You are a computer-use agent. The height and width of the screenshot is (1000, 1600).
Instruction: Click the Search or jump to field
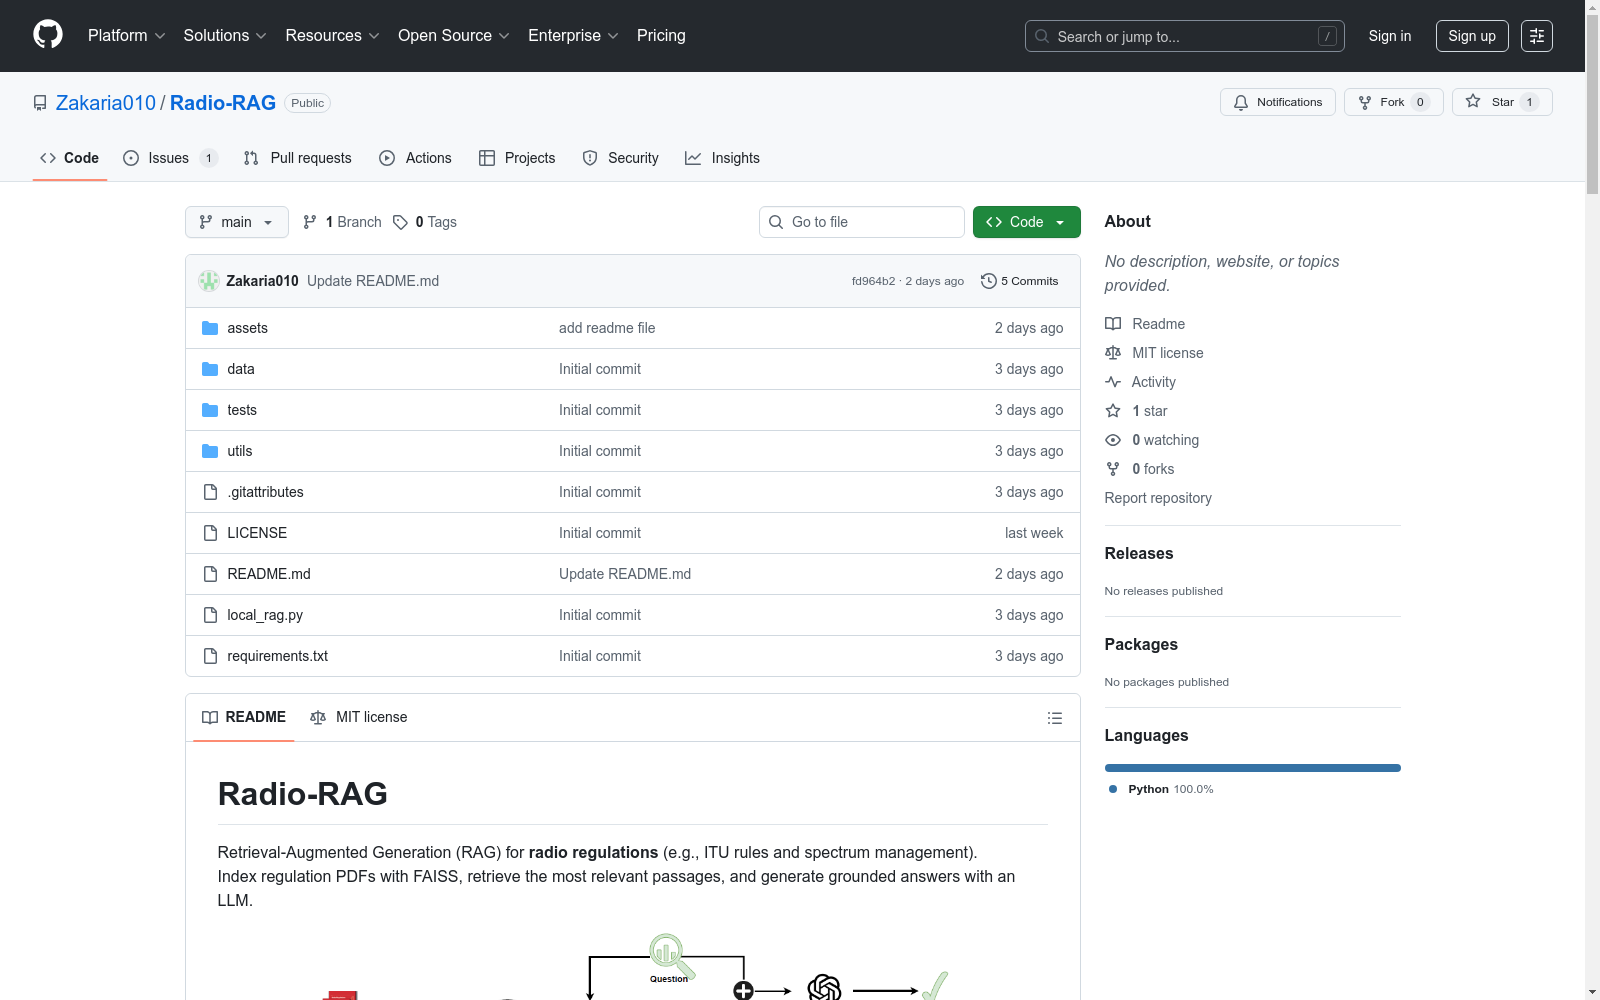[x=1185, y=36]
